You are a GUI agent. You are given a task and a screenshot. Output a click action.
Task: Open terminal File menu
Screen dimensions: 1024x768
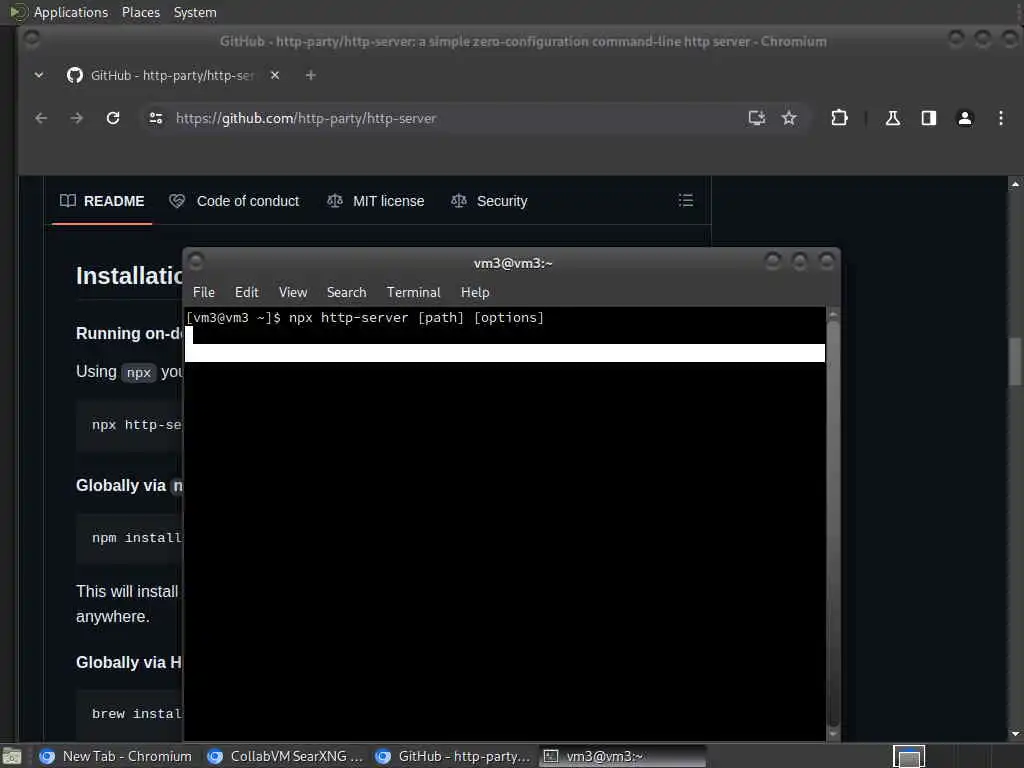204,293
